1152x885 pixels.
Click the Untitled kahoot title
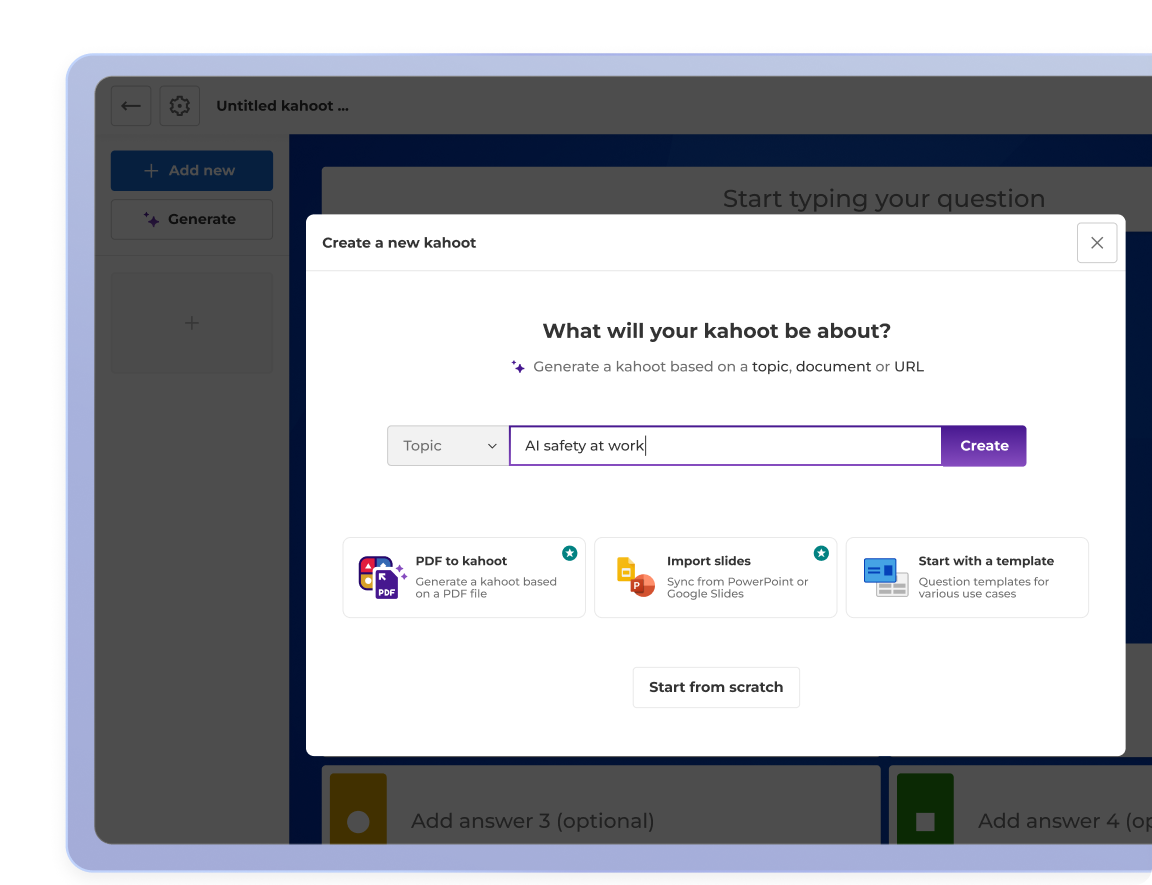coord(282,106)
